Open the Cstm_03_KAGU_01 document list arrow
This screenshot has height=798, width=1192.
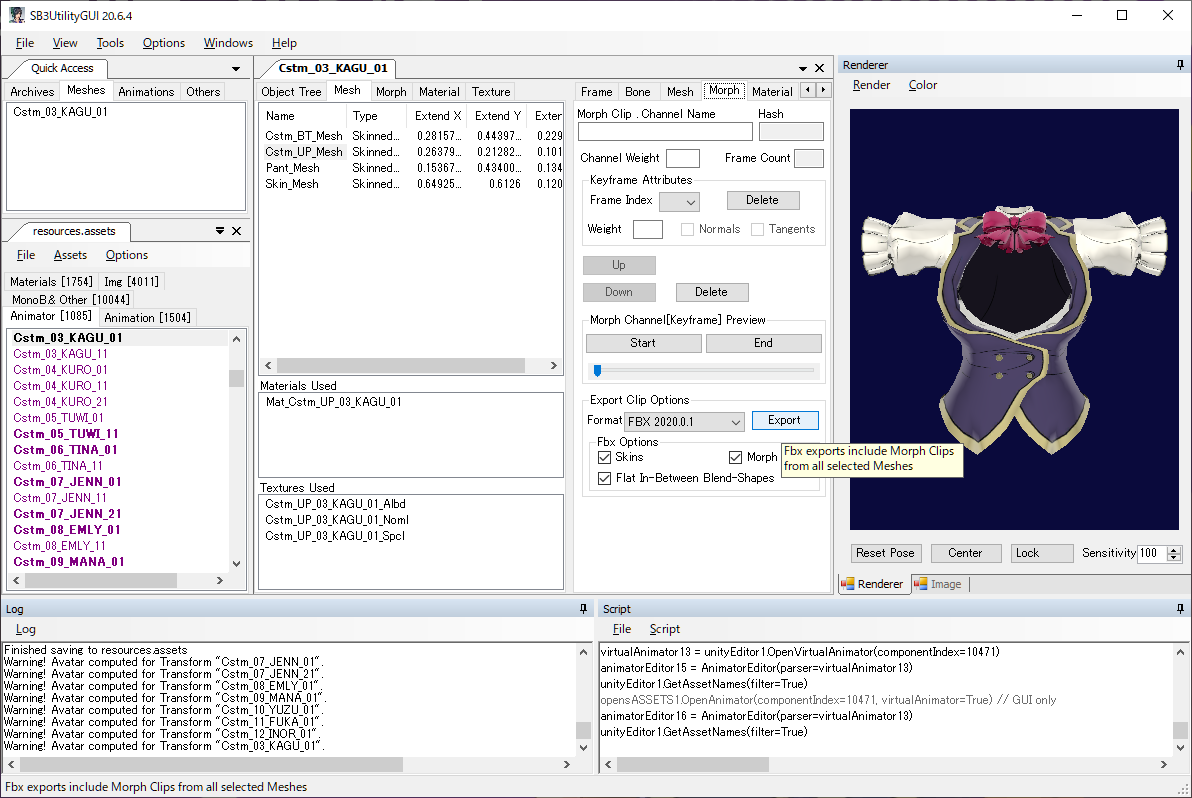[x=803, y=68]
